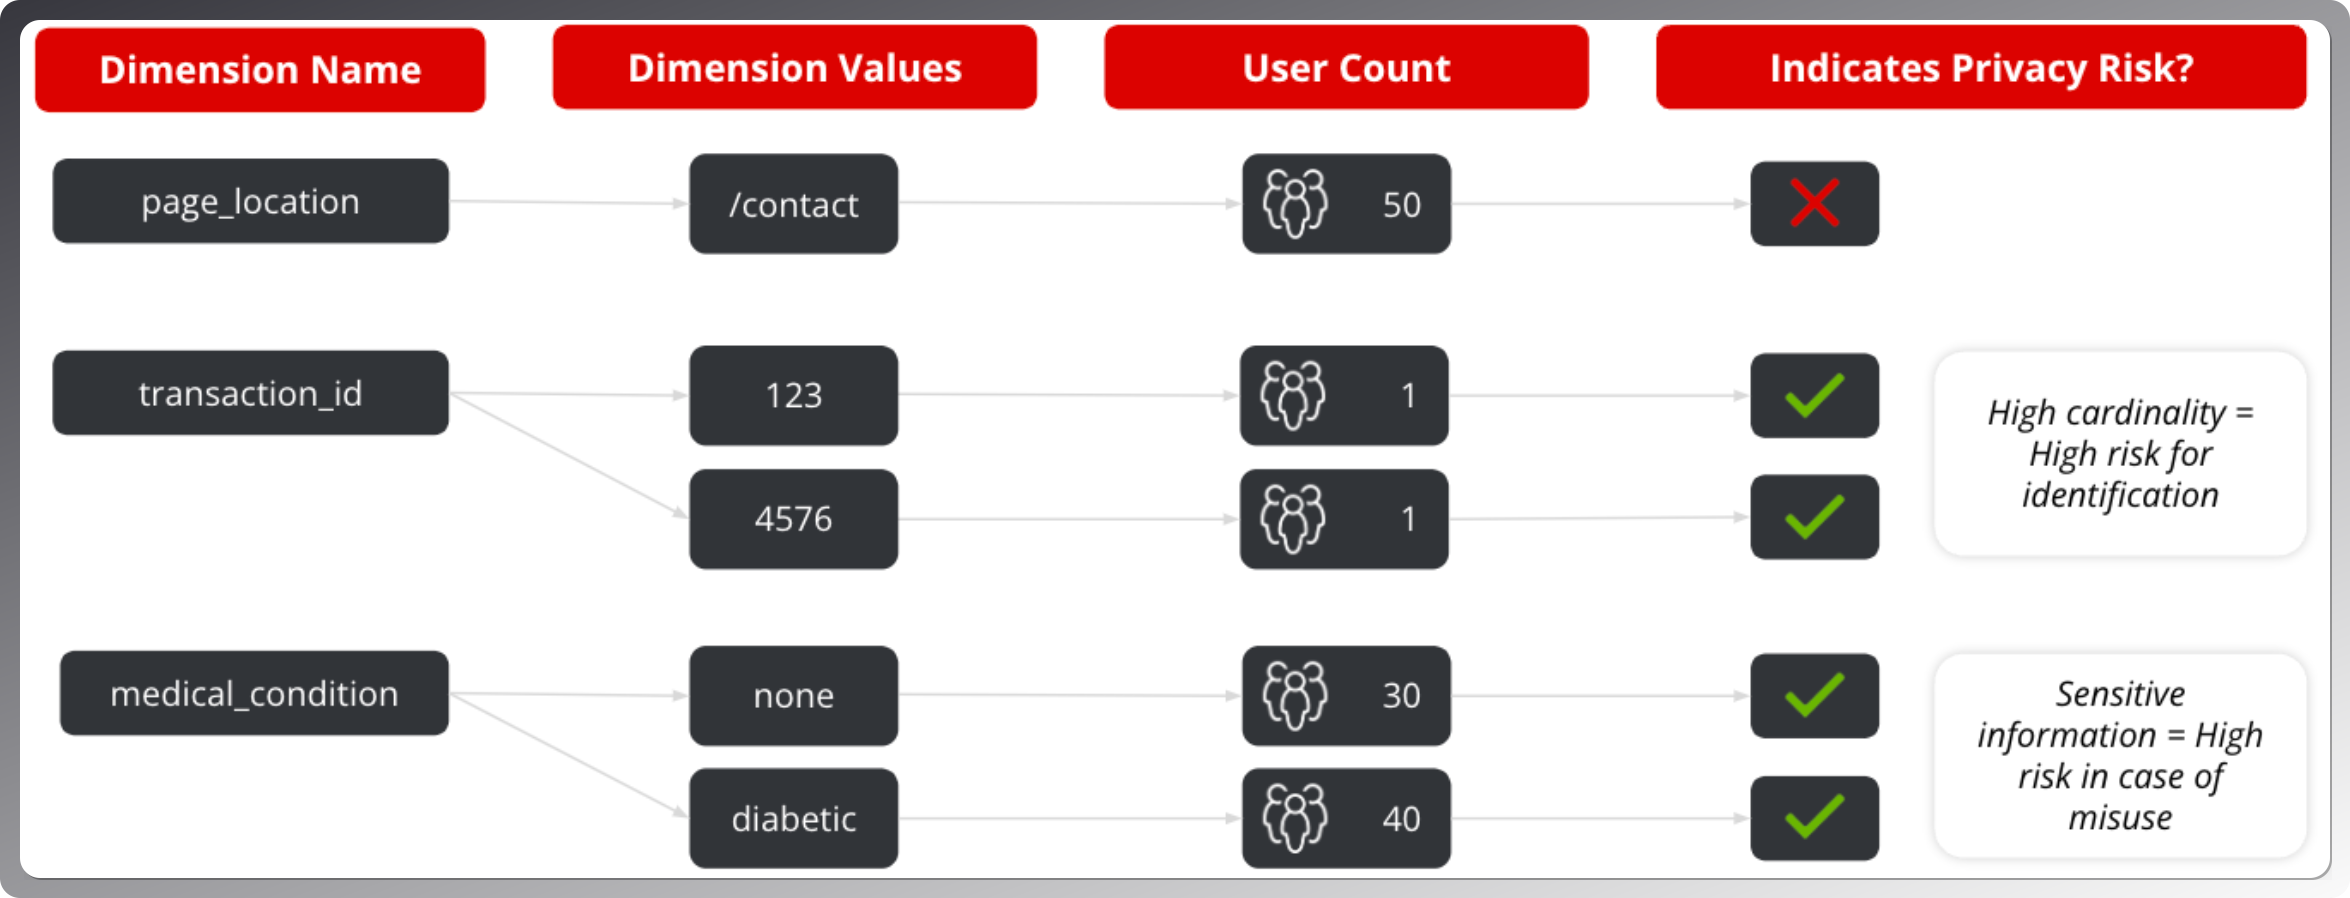This screenshot has height=898, width=2350.
Task: Click the users icon in the 123 row
Action: coord(1293,395)
